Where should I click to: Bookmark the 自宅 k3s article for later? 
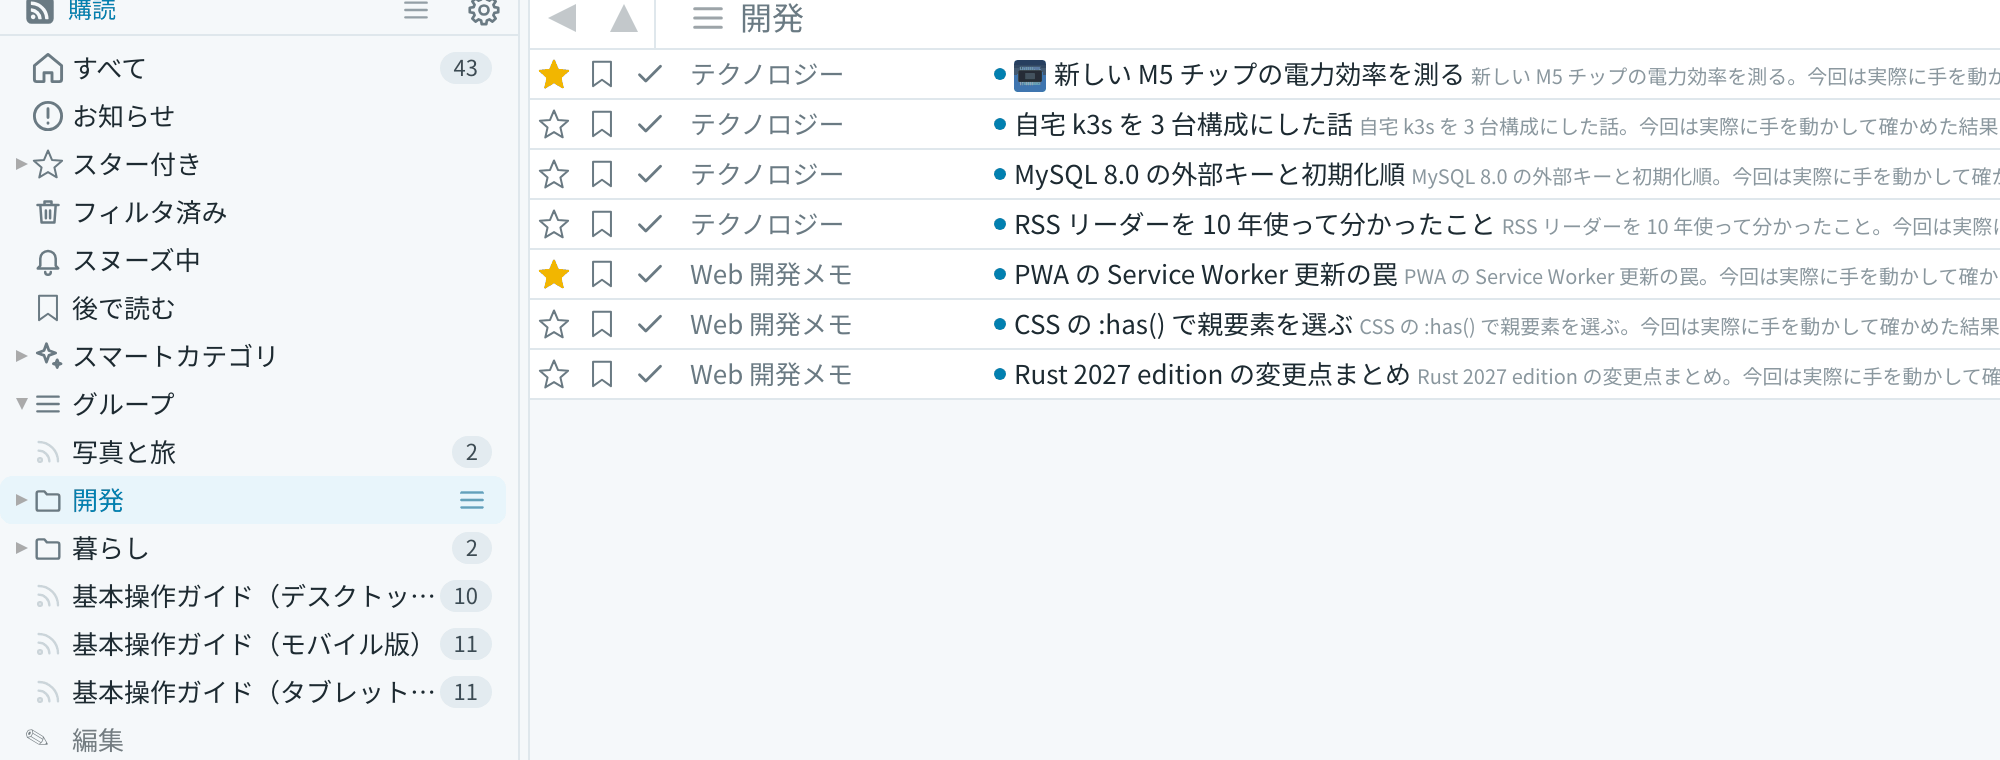pyautogui.click(x=602, y=124)
